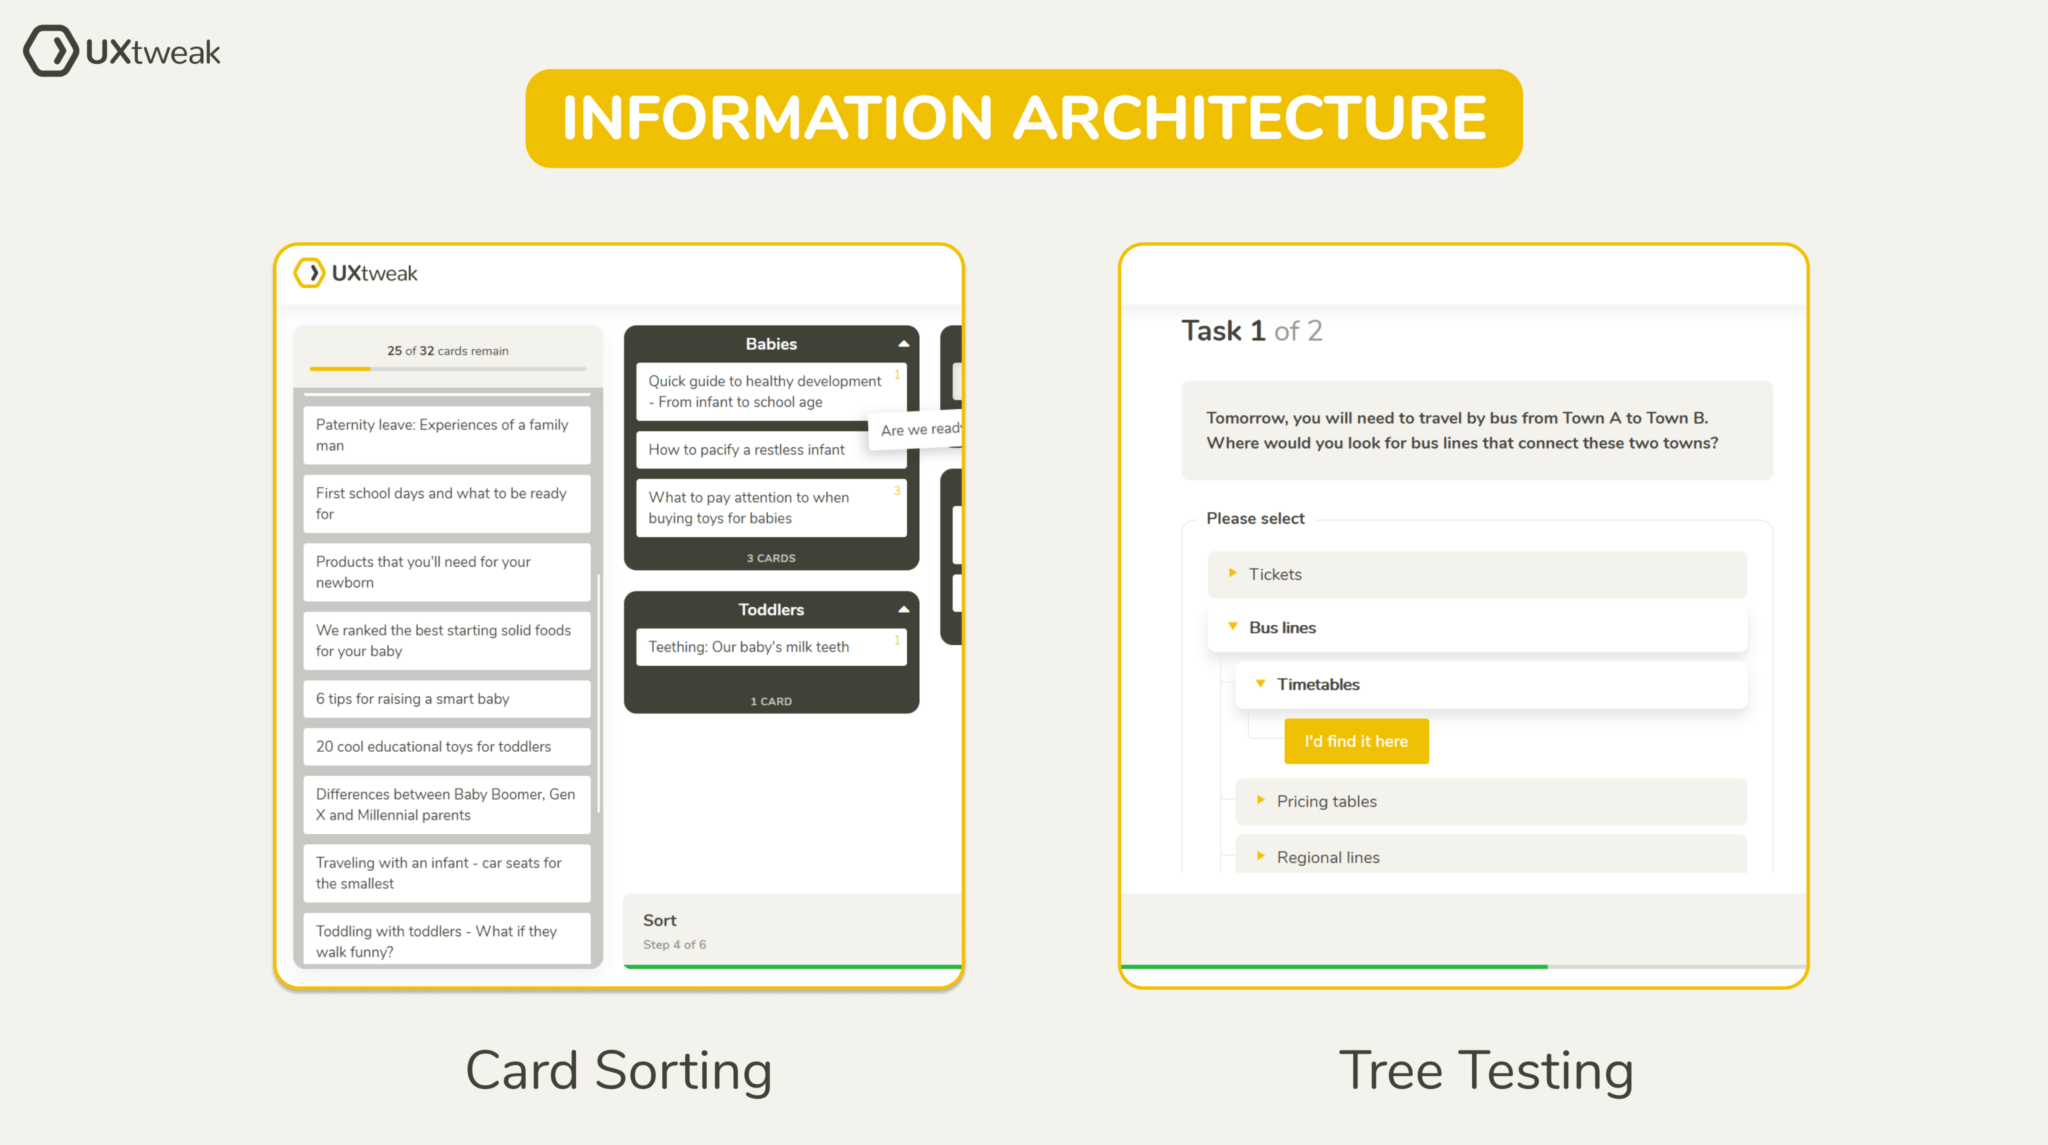Expand the Regional lines tree node arrow

pos(1260,856)
